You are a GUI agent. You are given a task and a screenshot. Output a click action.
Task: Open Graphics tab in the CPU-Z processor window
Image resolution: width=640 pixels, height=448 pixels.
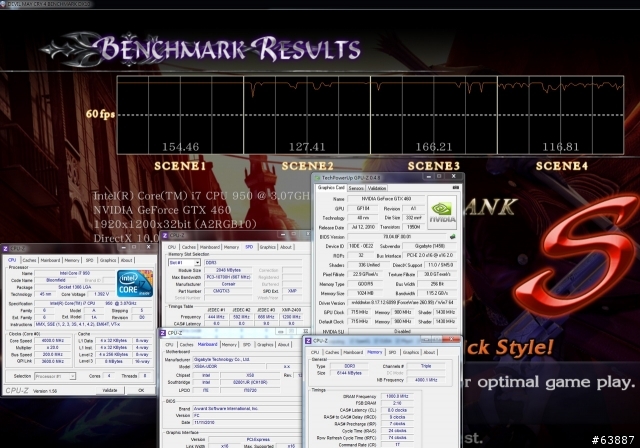pos(108,260)
